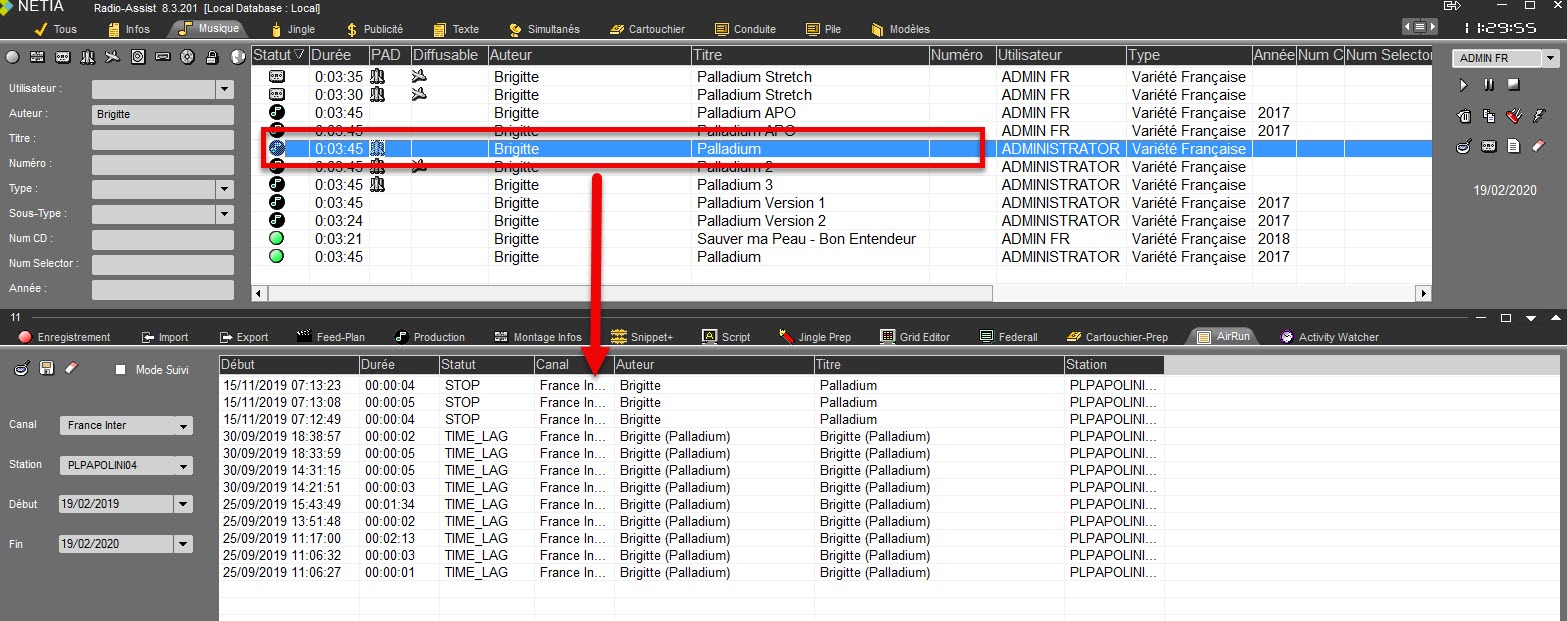Click the floppy disk save icon in AirRun

click(x=46, y=369)
